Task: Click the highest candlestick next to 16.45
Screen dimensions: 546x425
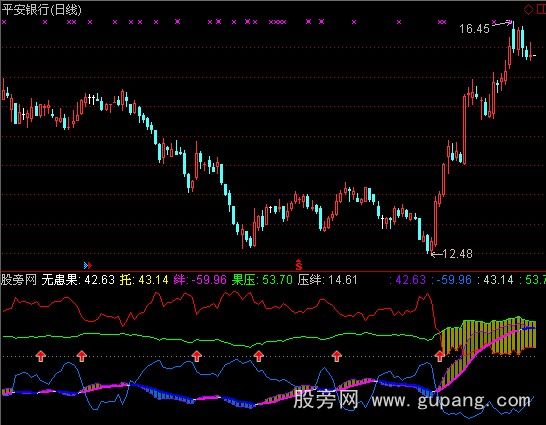Action: (514, 37)
